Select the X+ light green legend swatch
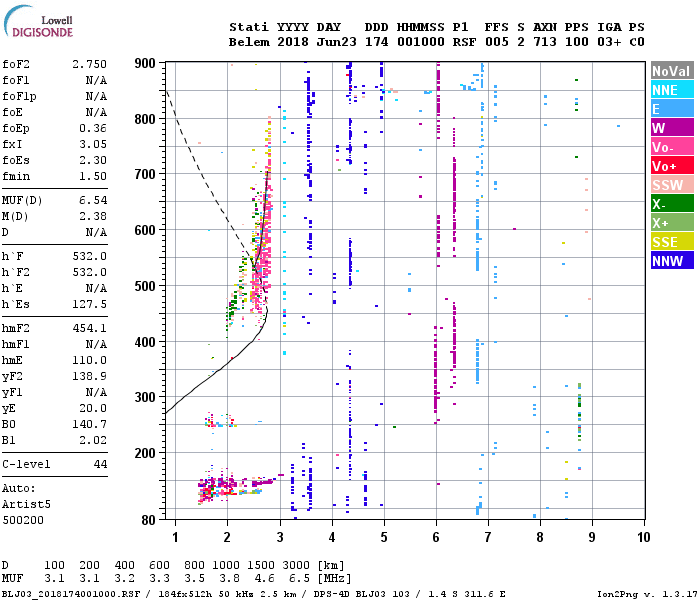 coord(672,223)
